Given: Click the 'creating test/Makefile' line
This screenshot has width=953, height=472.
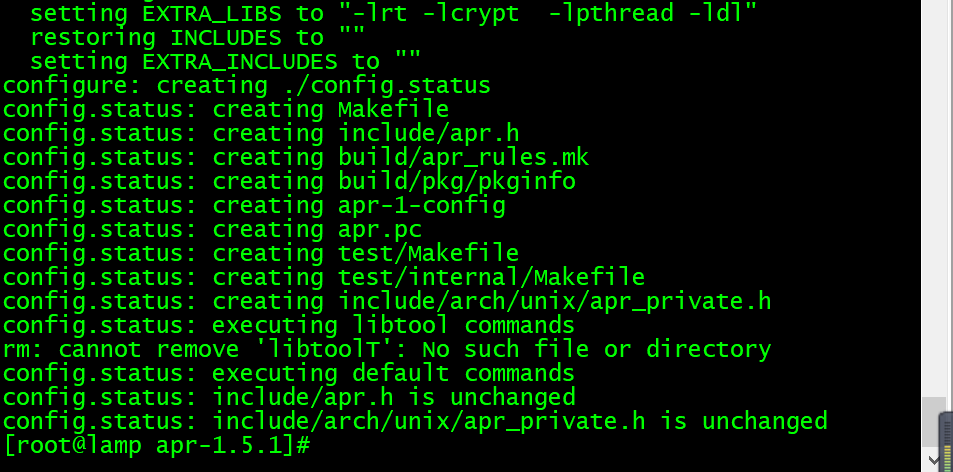Looking at the screenshot, I should click(x=261, y=253).
